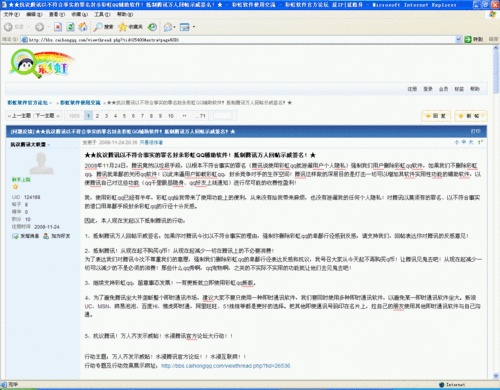The height and width of the screenshot is (390, 500).
Task: Open the 帮助 (Help) menu
Action: pos(125,14)
